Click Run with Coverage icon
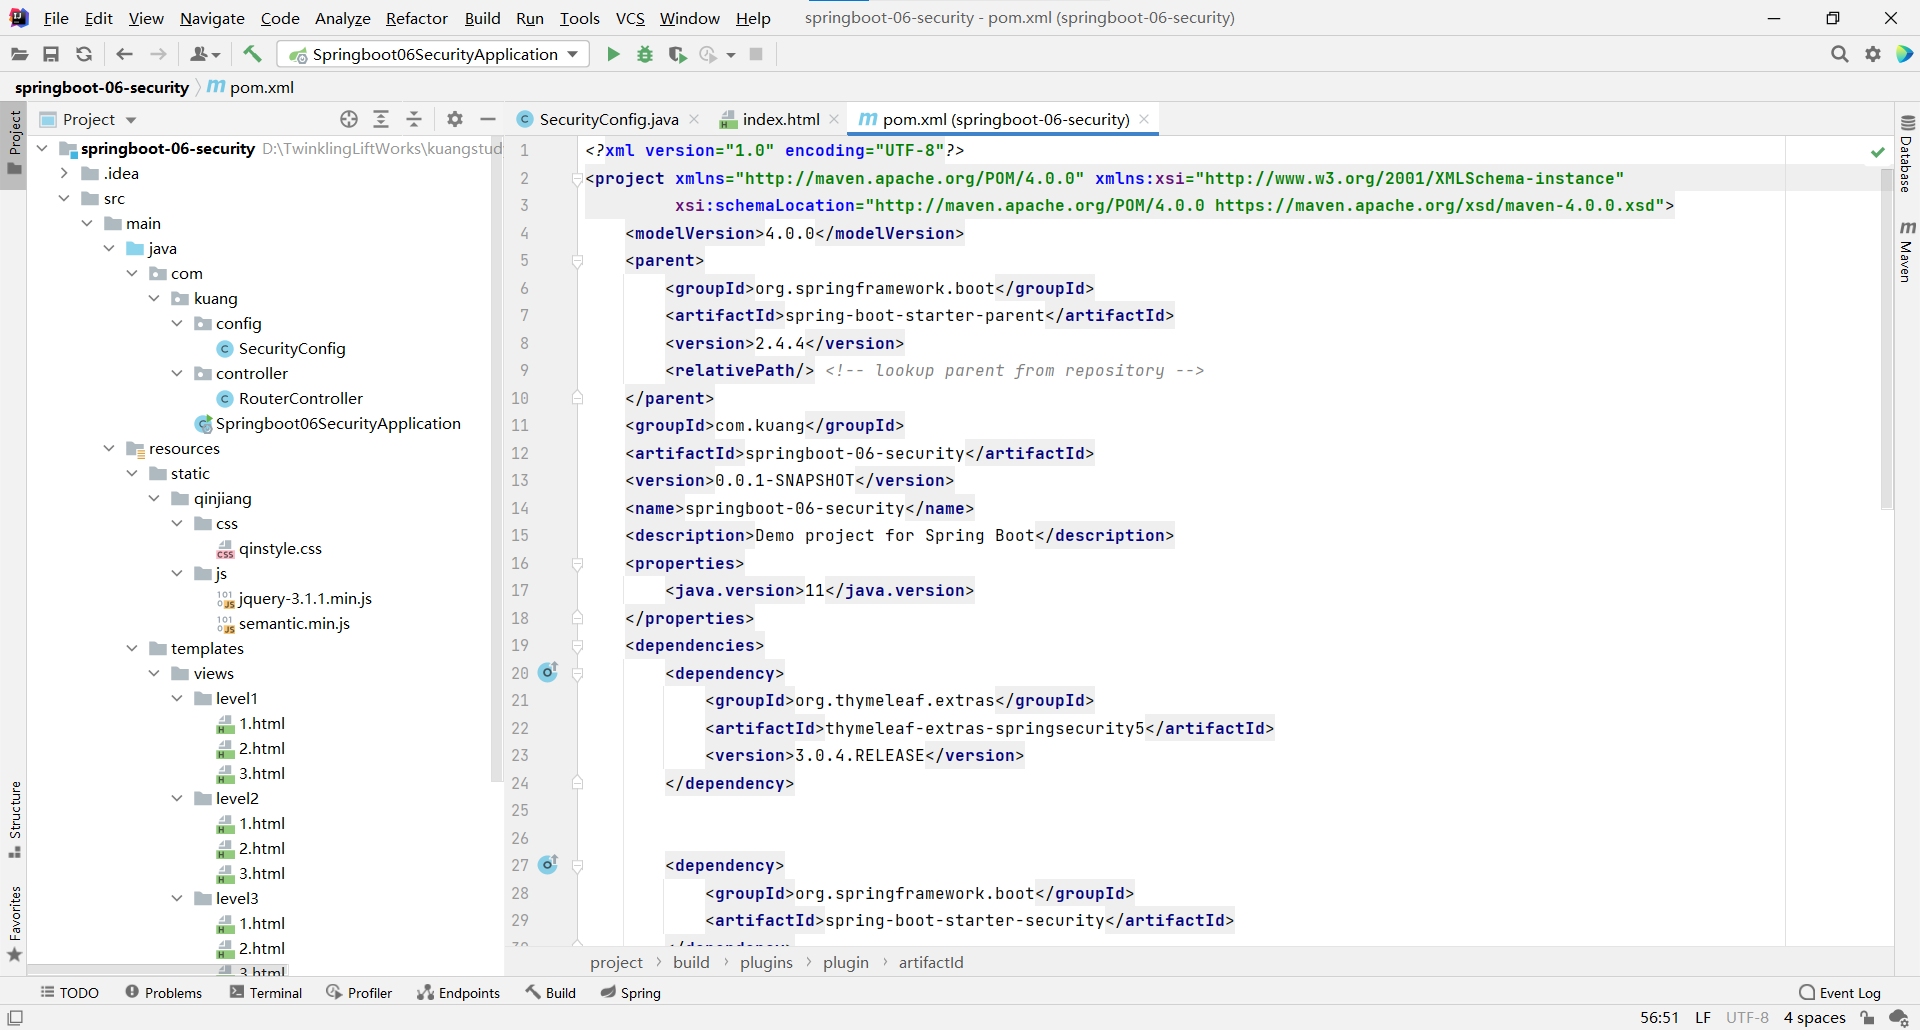 [x=677, y=54]
